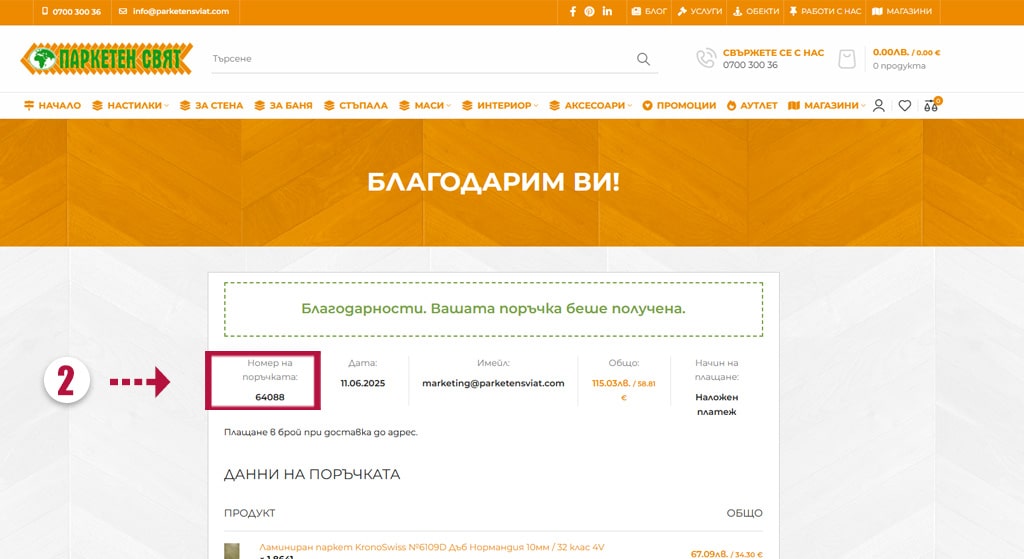Click the product thumbnail in order details
The width and height of the screenshot is (1024, 559).
[x=232, y=551]
